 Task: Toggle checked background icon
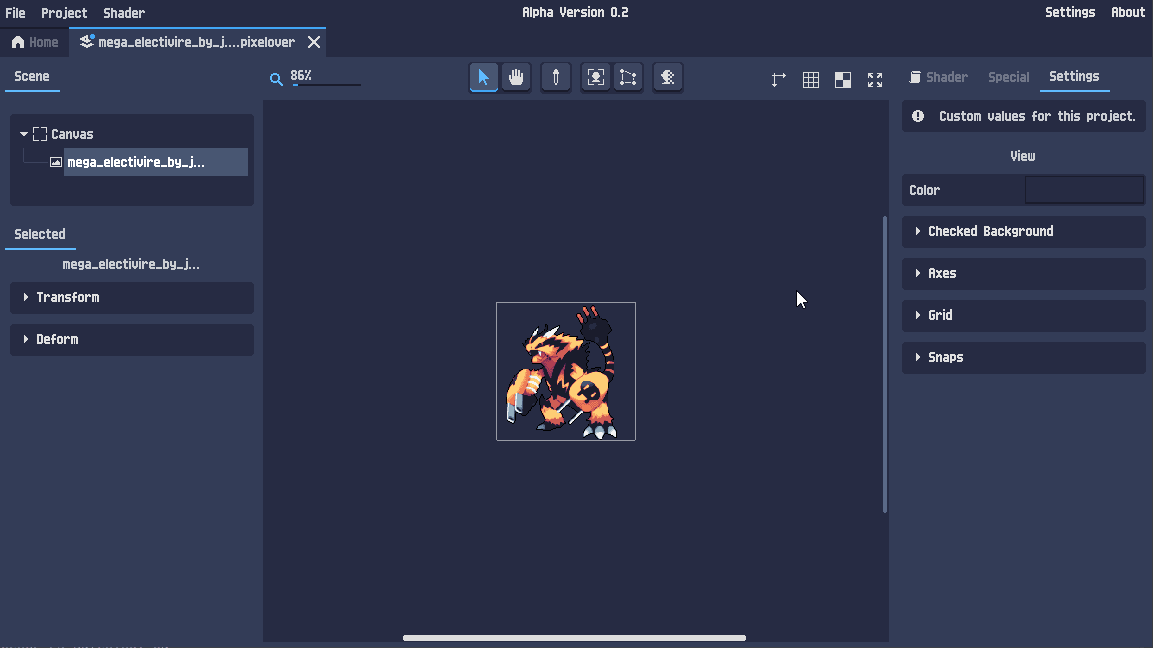click(843, 79)
